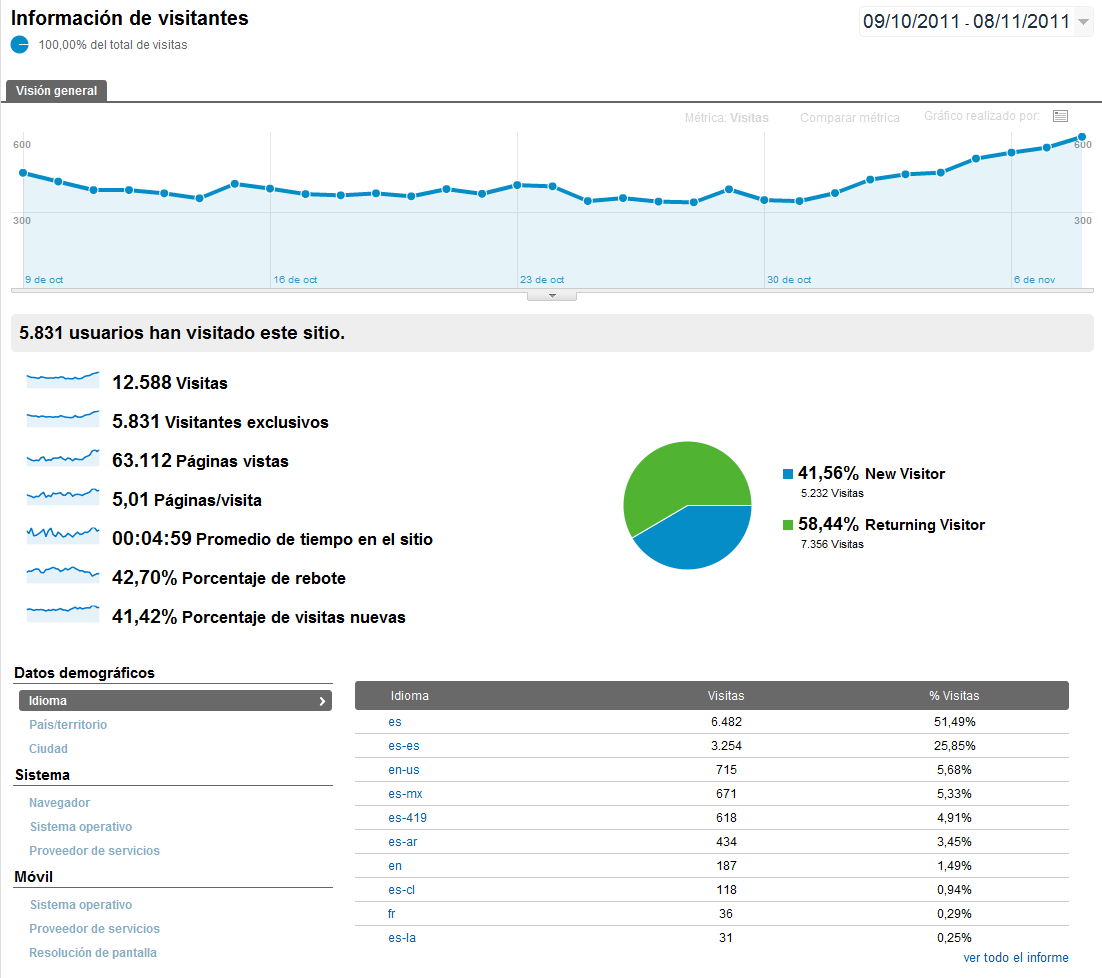Click the Páginas/visita sparkline
Viewport: 1102px width, 978px height.
click(63, 496)
